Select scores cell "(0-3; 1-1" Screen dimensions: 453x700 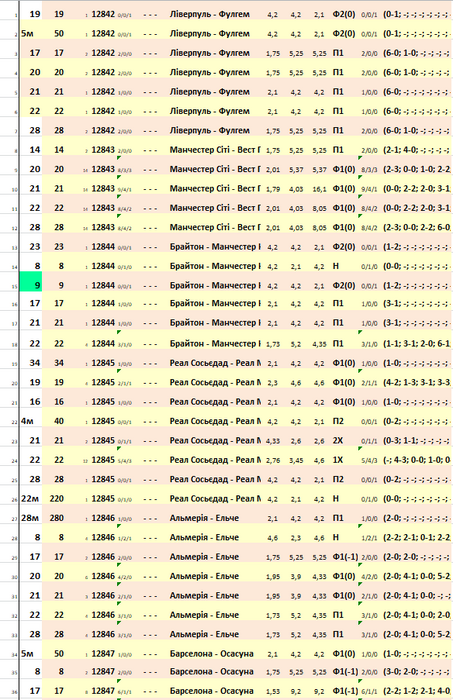point(417,441)
